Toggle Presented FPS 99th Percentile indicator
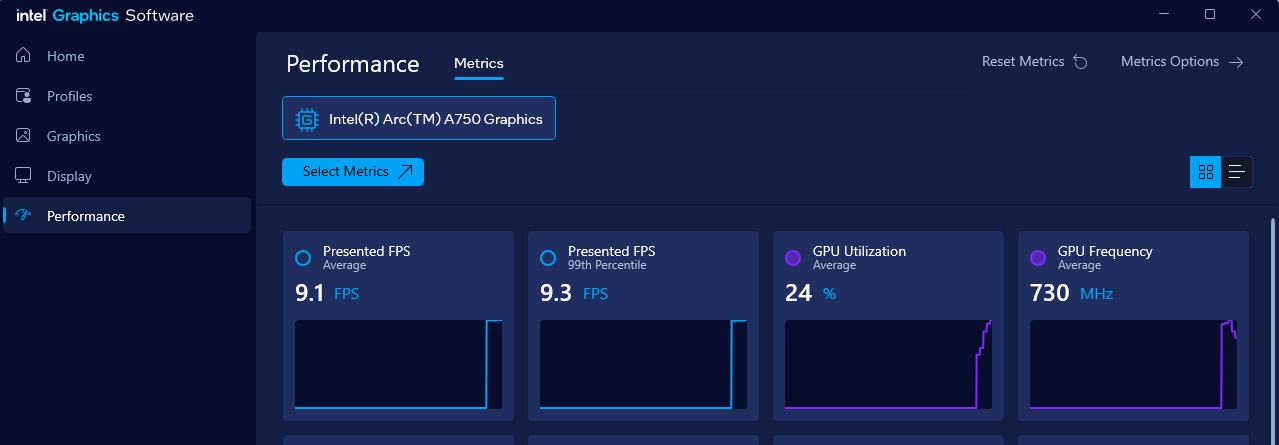This screenshot has height=445, width=1279. click(x=548, y=258)
